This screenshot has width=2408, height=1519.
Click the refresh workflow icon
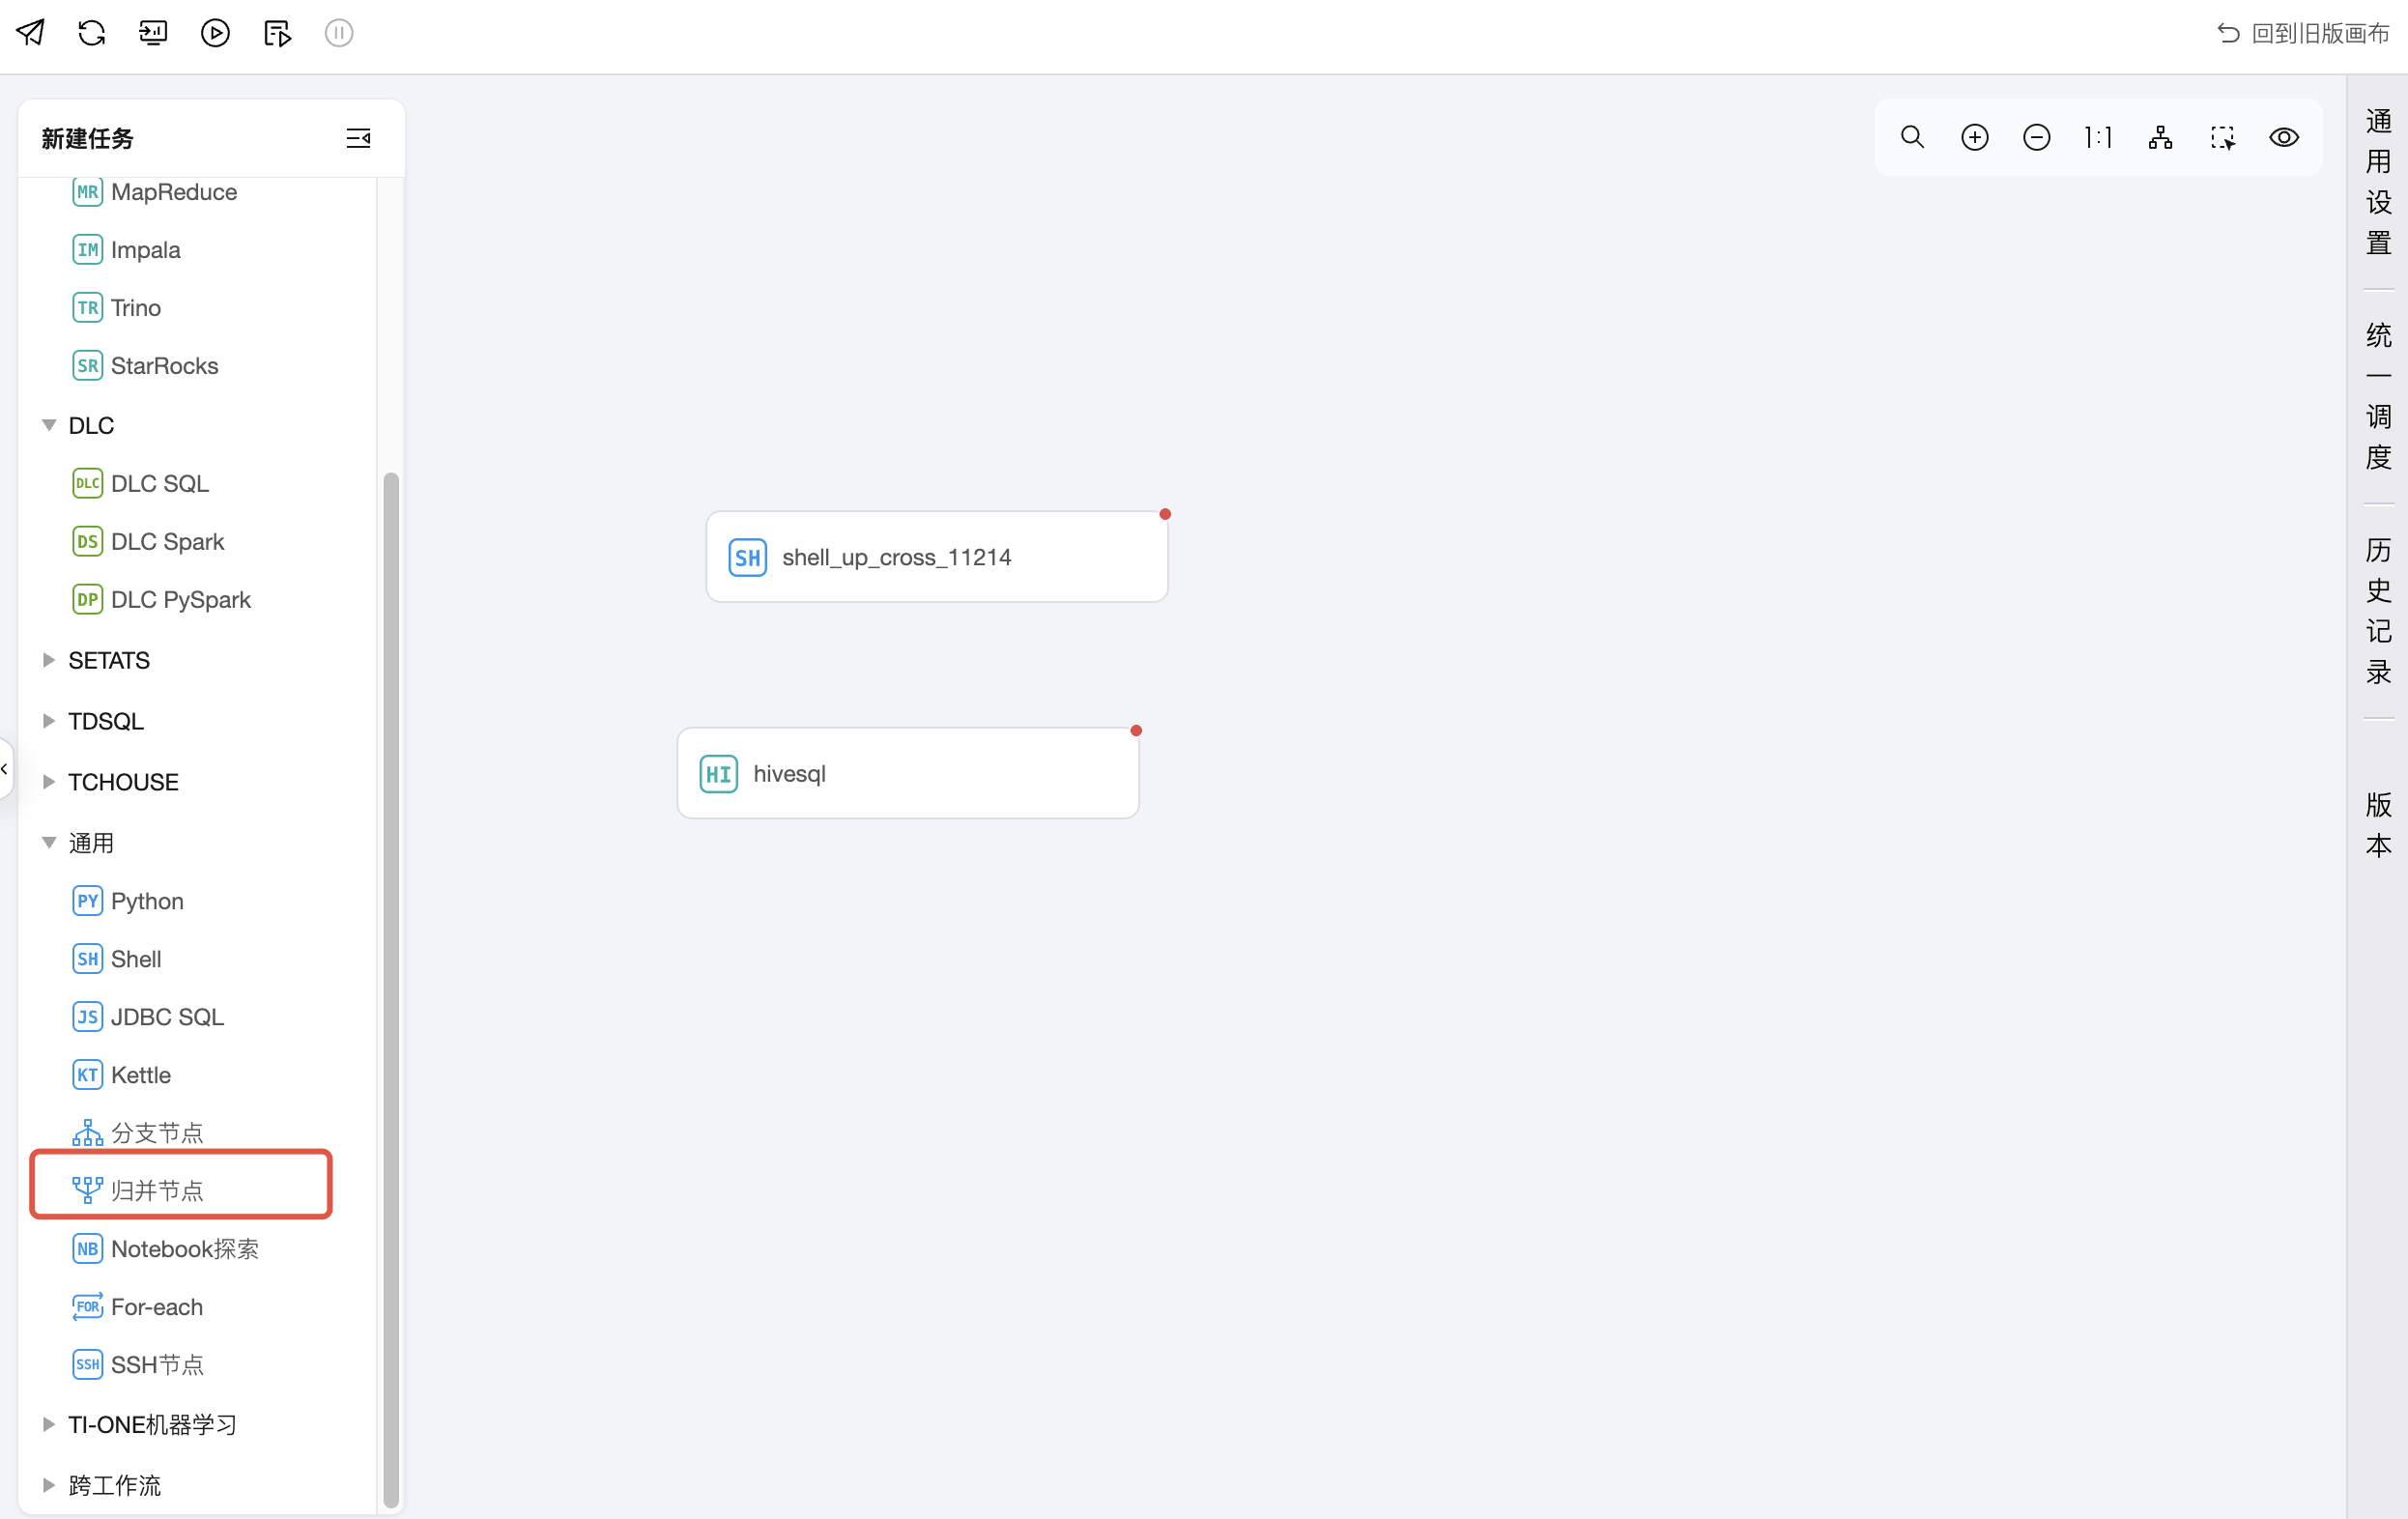(92, 33)
